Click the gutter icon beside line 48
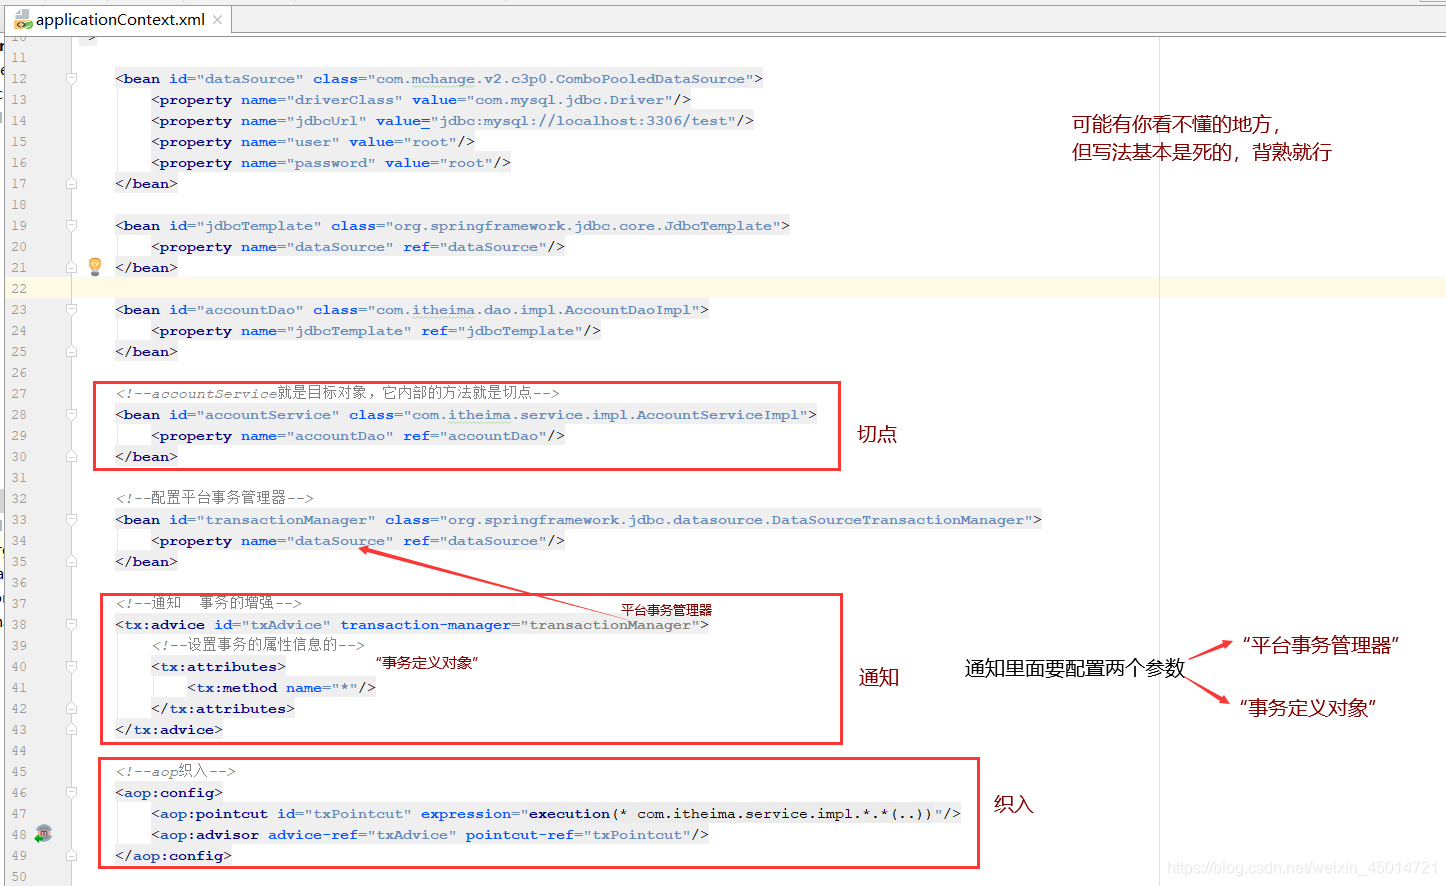The width and height of the screenshot is (1446, 886). click(x=43, y=834)
